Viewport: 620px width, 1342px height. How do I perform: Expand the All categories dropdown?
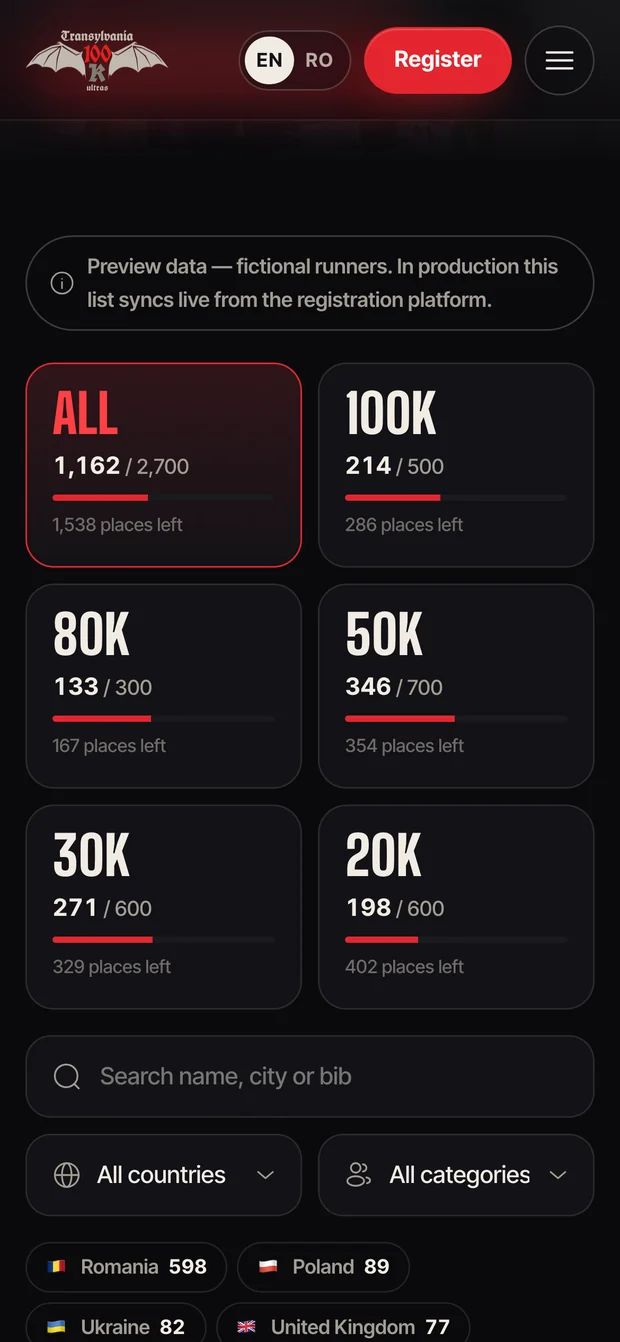click(x=456, y=1175)
